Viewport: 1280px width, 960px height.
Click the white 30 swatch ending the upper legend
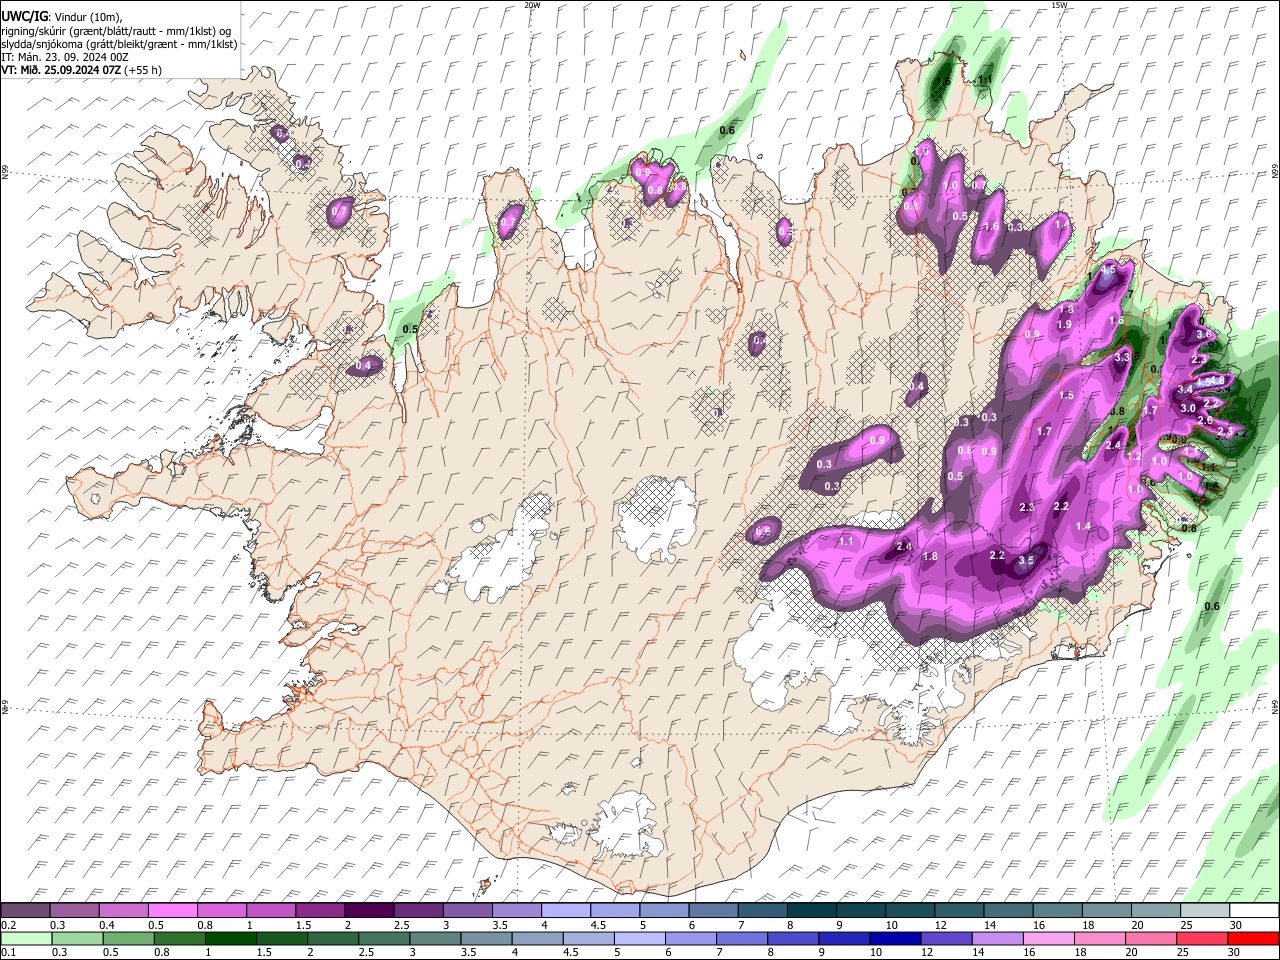[1254, 910]
